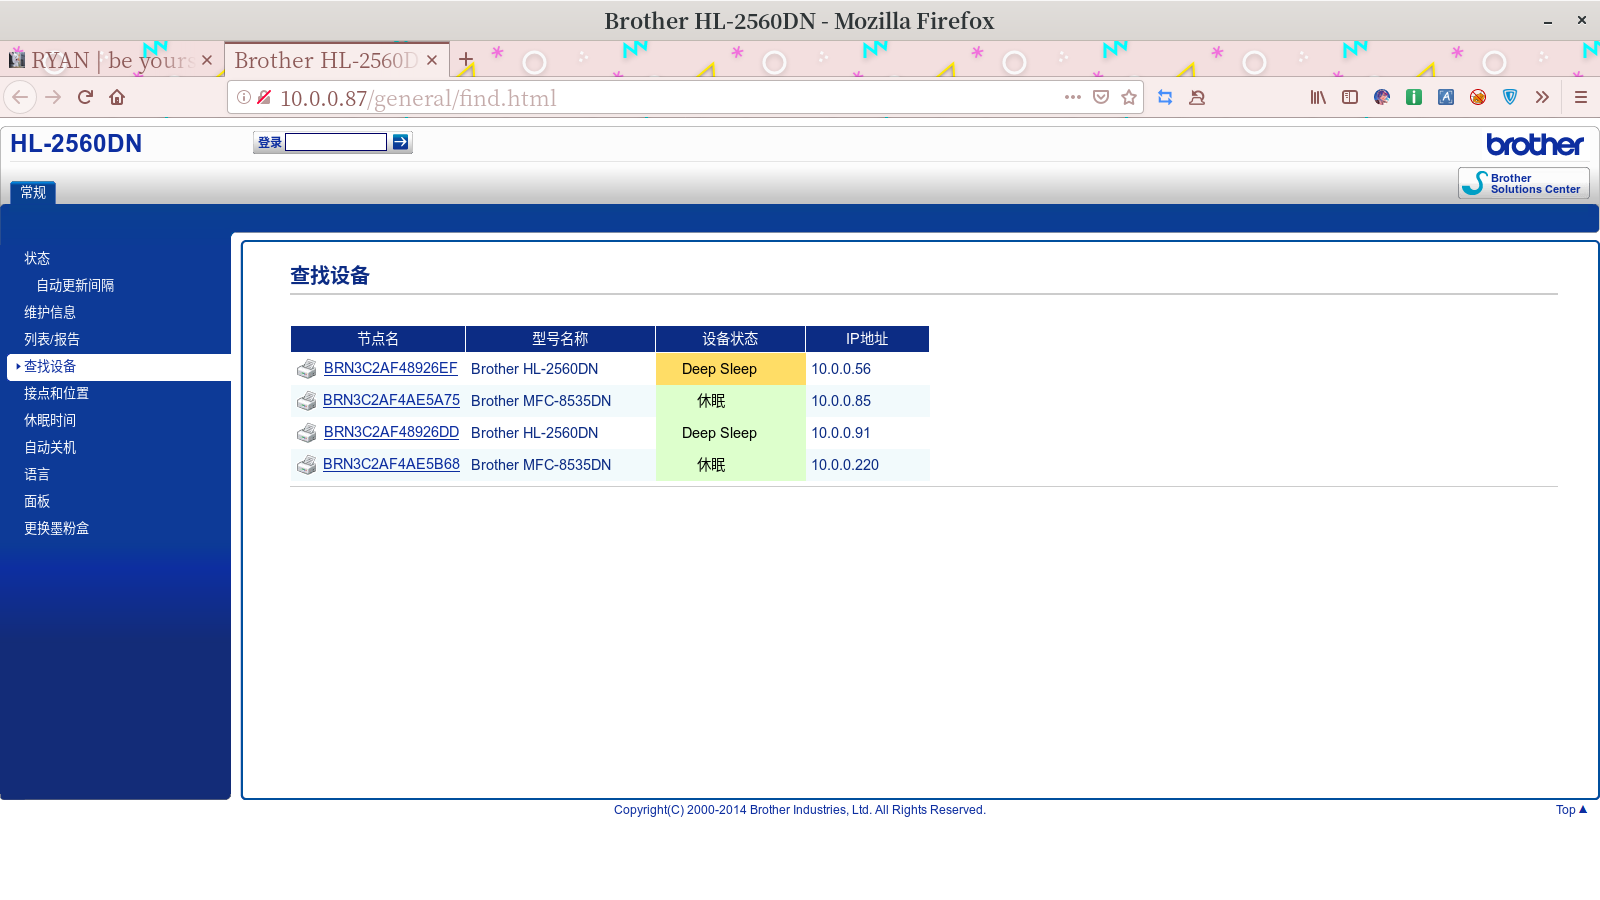Close the RYAN be yours tab
This screenshot has width=1600, height=900.
(207, 60)
